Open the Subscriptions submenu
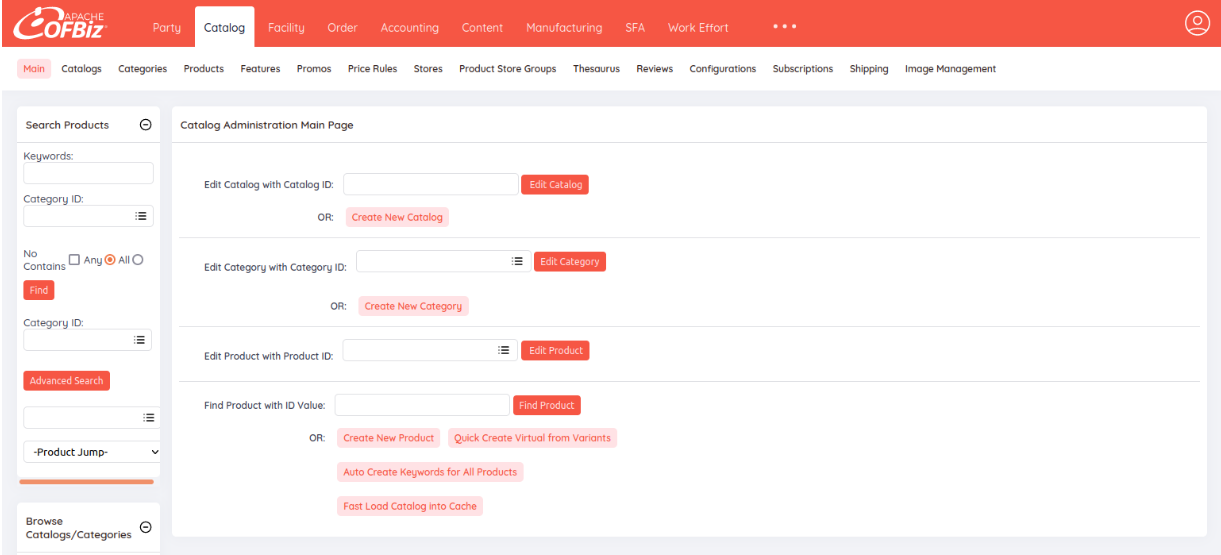This screenshot has height=555, width=1221. point(802,69)
